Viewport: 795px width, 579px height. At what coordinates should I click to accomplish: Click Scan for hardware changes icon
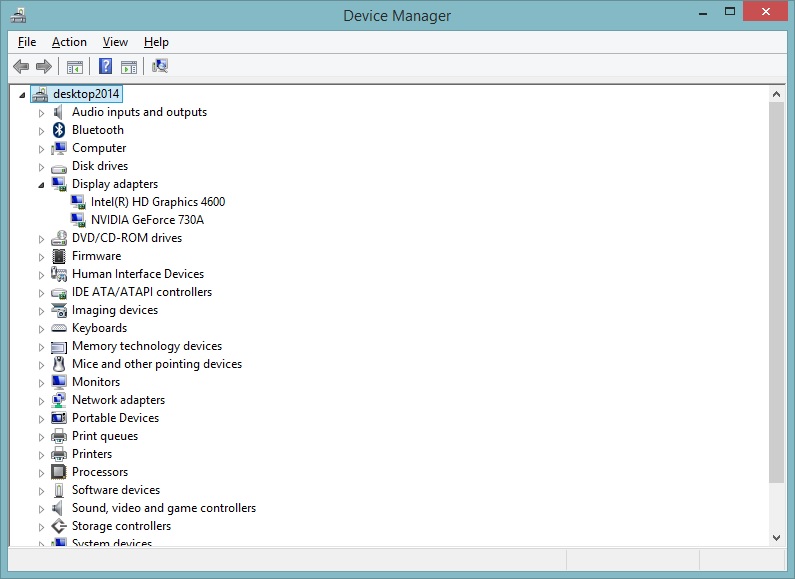(x=160, y=67)
